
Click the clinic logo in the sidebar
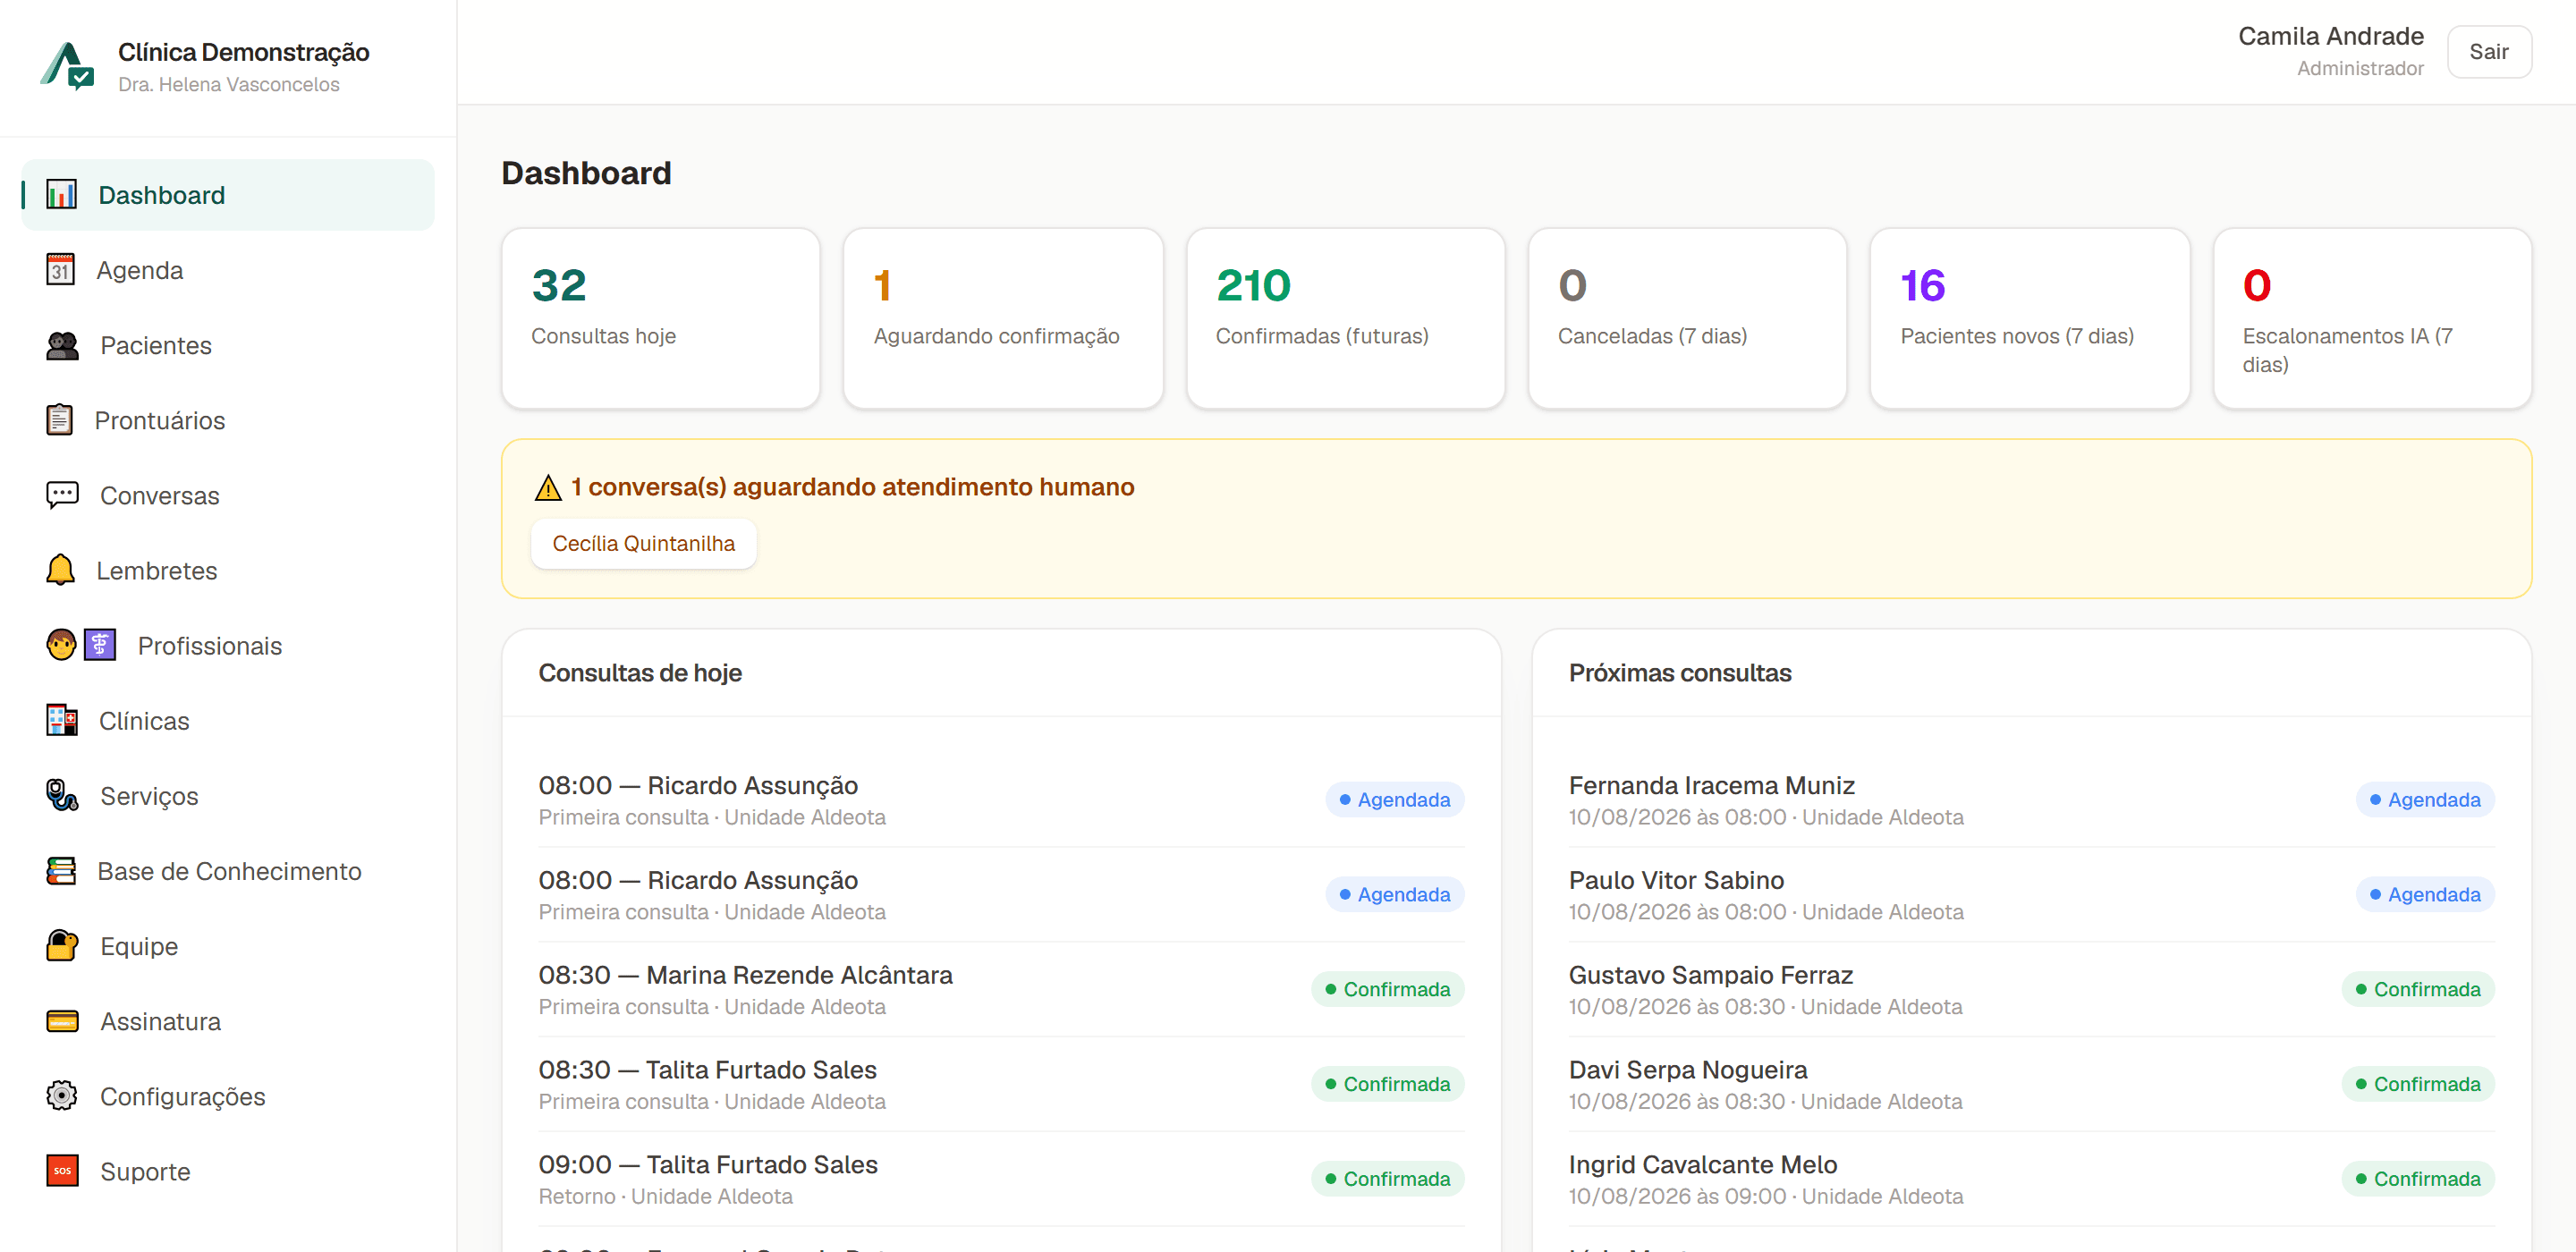tap(67, 66)
